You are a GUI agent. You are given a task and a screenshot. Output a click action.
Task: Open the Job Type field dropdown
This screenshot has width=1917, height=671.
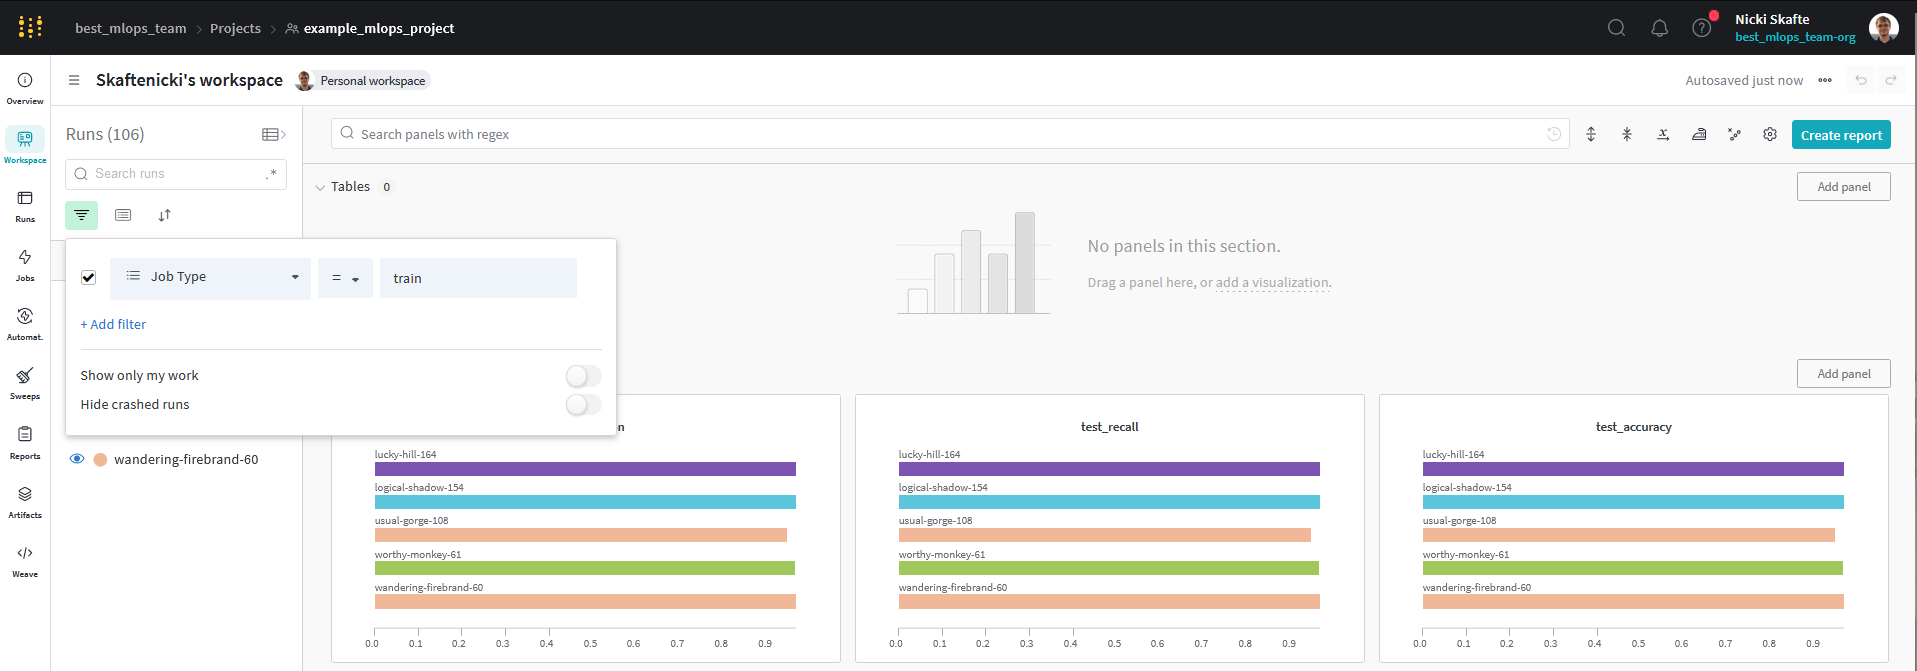click(210, 277)
